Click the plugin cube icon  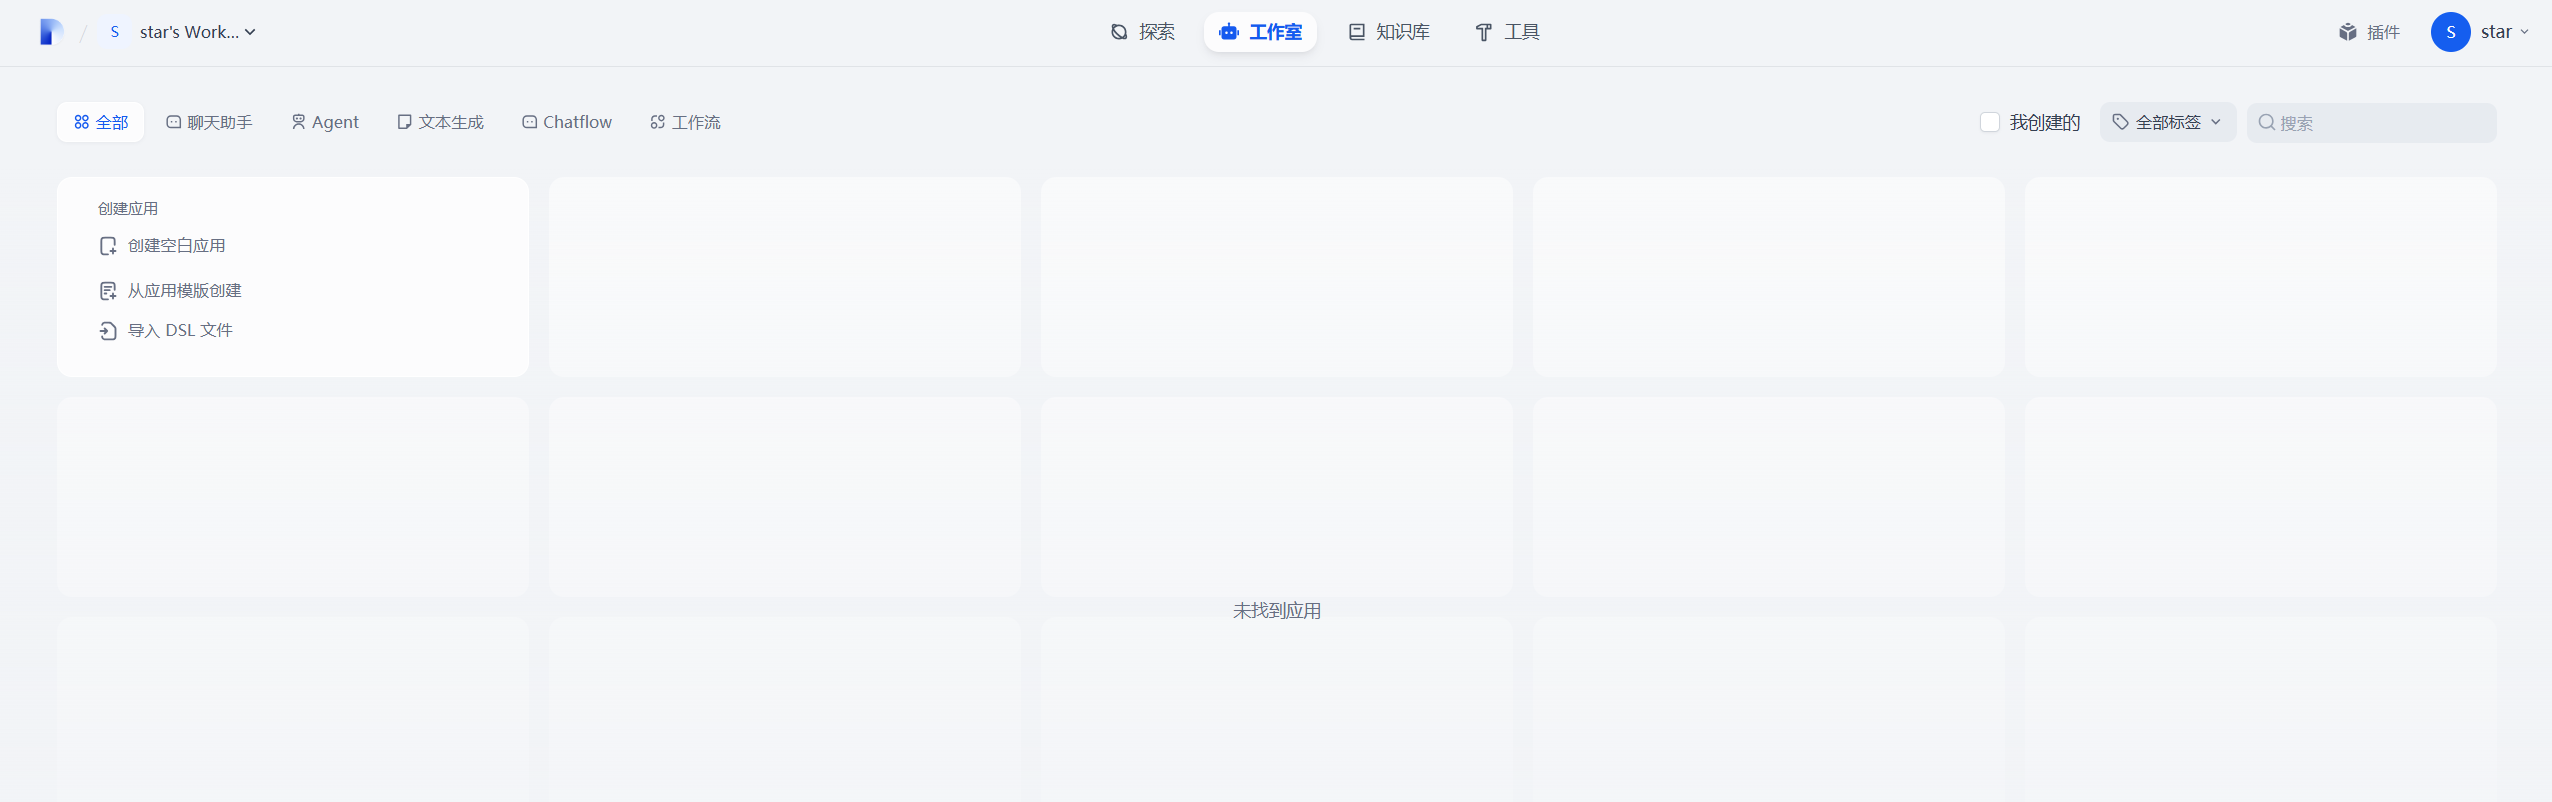(x=2347, y=32)
